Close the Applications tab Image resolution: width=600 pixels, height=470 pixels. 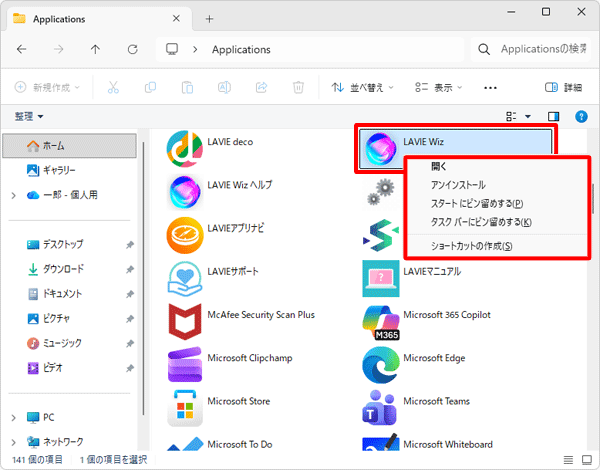[176, 18]
